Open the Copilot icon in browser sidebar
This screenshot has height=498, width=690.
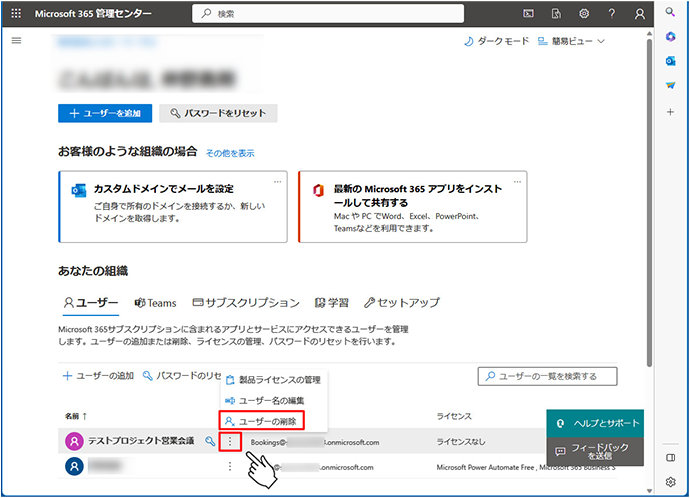click(670, 37)
